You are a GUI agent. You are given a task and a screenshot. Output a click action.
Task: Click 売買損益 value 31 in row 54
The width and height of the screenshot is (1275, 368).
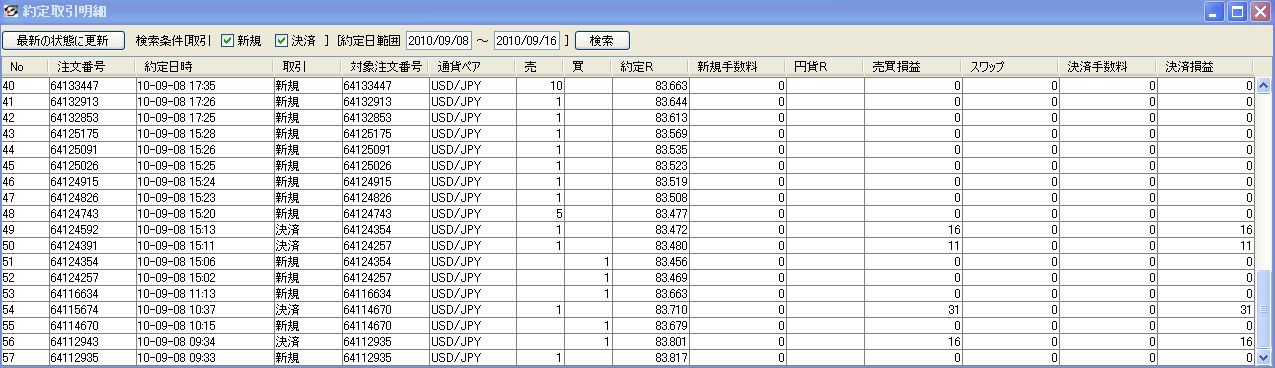click(x=954, y=310)
